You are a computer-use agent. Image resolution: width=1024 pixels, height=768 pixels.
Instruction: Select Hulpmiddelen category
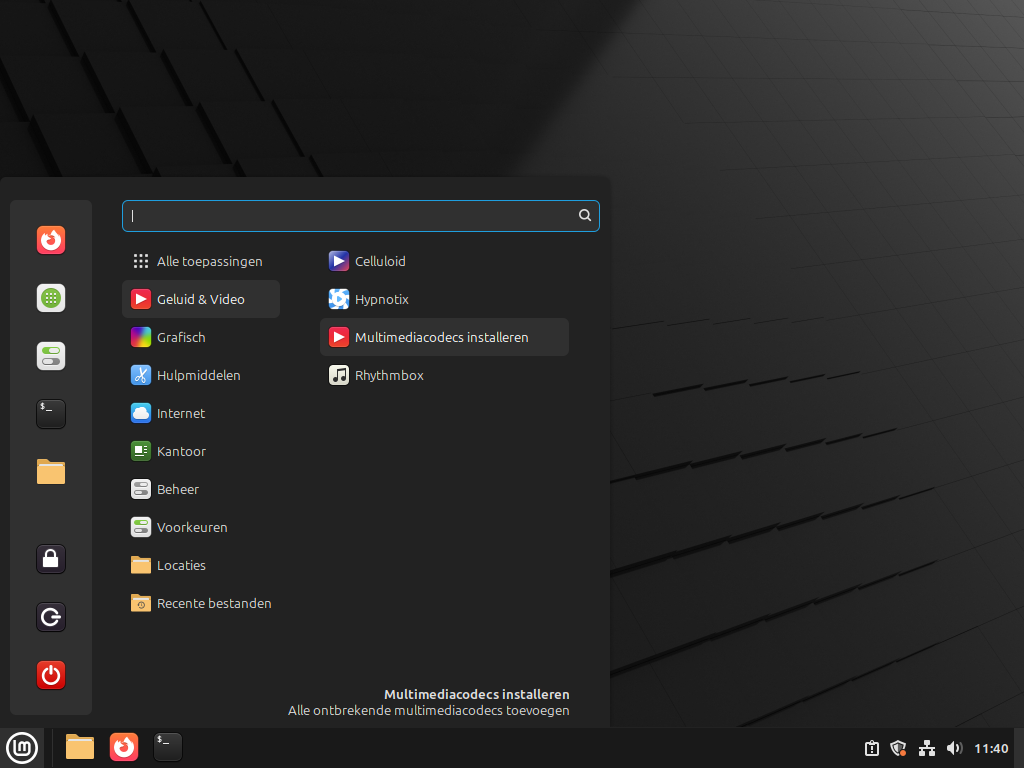[x=200, y=375]
